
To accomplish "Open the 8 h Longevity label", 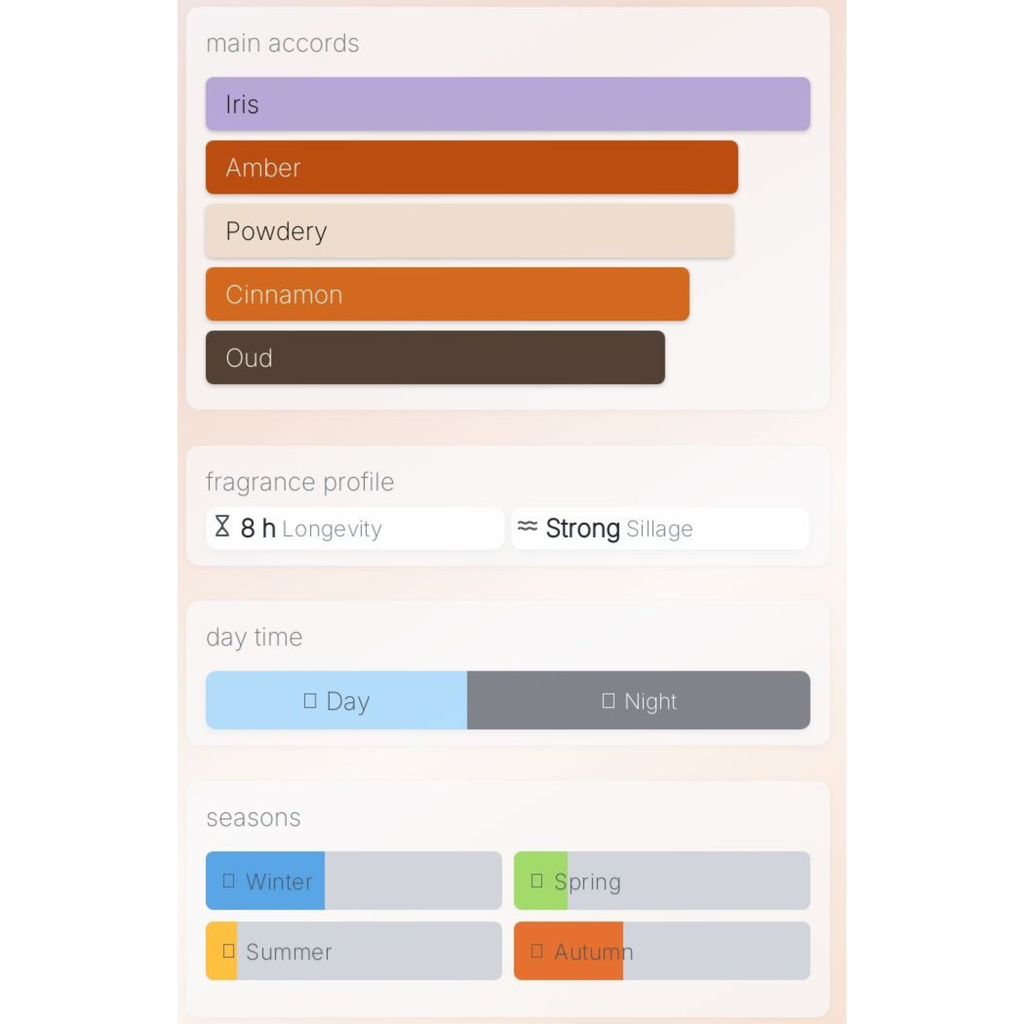I will (312, 529).
